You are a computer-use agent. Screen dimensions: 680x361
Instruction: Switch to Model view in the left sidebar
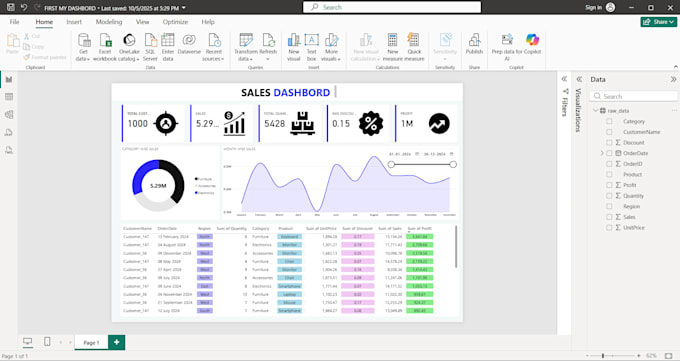(x=9, y=115)
